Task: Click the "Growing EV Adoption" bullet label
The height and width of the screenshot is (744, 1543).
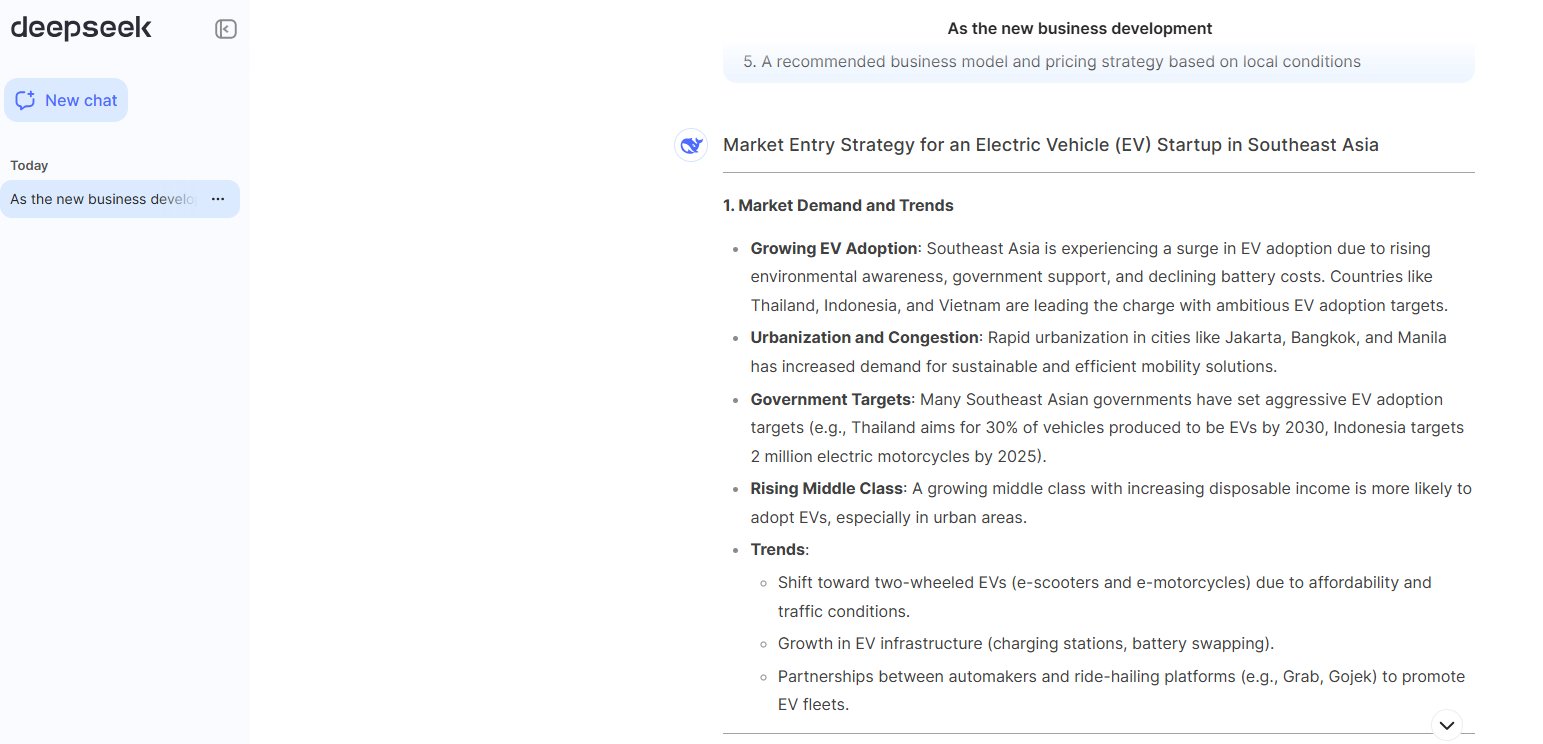Action: [834, 248]
